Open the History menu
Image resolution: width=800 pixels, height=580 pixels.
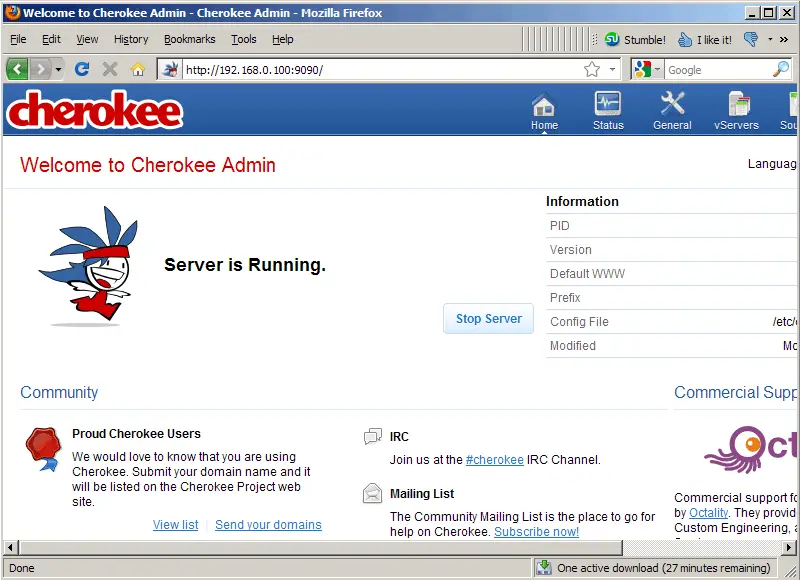(x=131, y=39)
